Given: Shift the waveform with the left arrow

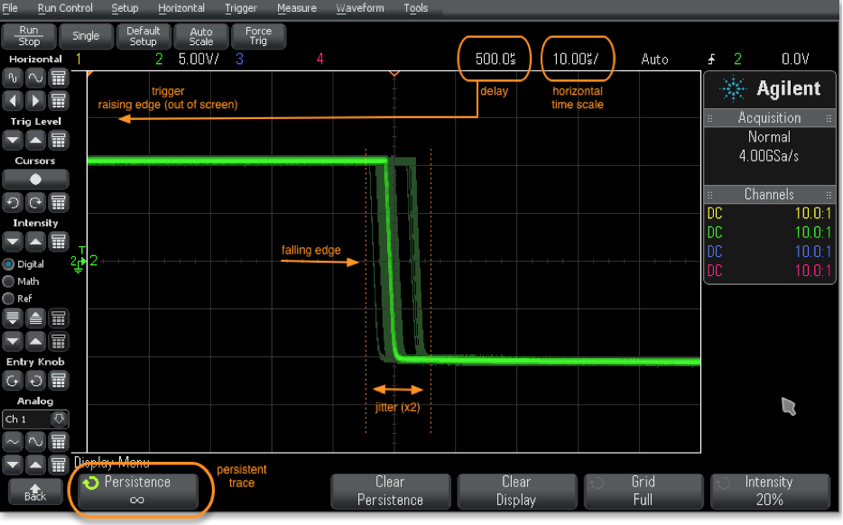Looking at the screenshot, I should point(12,100).
